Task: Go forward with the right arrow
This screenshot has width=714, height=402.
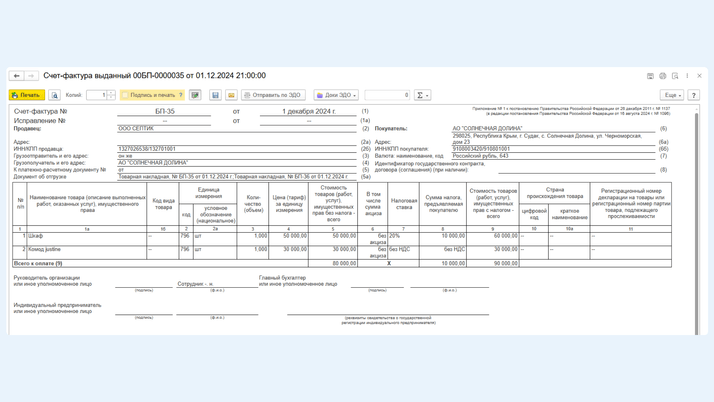Action: tap(31, 76)
